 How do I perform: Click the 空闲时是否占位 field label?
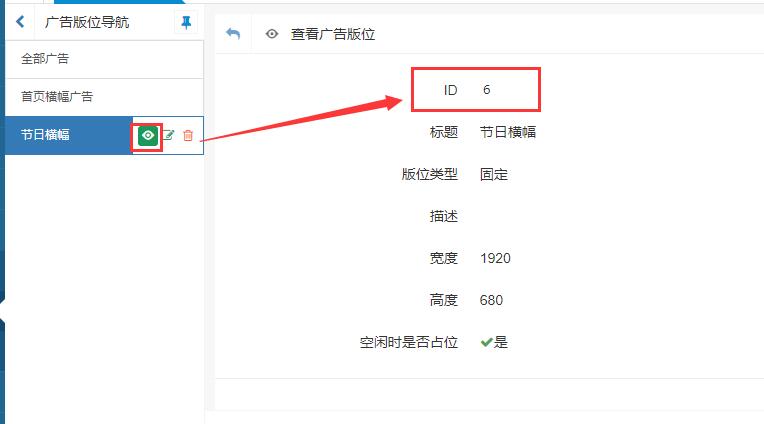[x=408, y=342]
